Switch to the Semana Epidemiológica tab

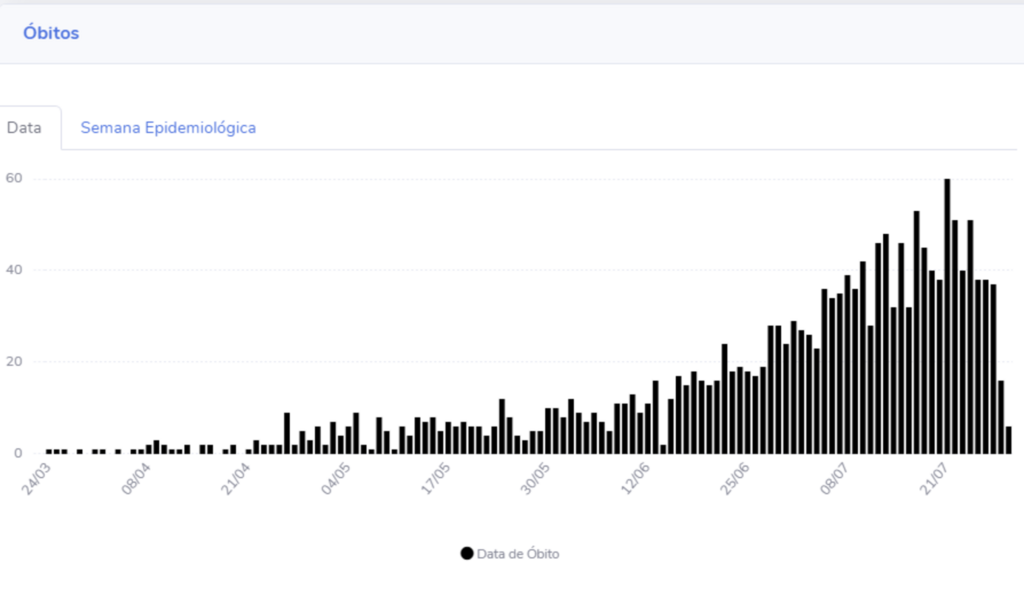tap(168, 128)
